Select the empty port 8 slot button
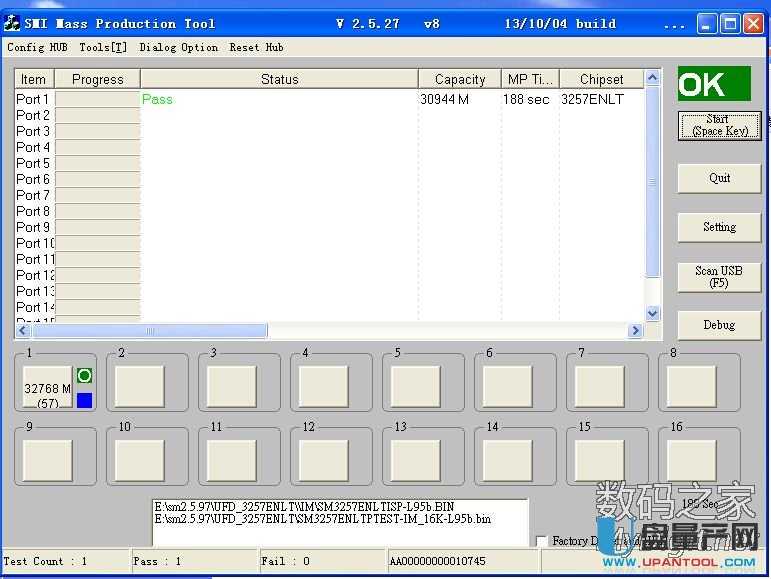The height and width of the screenshot is (579, 771). point(691,387)
